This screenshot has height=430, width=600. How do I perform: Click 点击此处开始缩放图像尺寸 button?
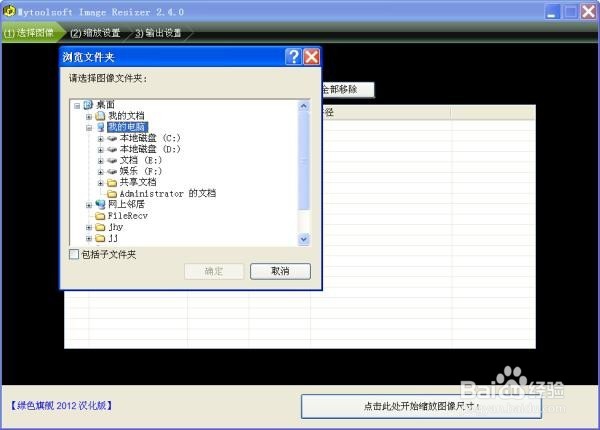click(x=421, y=406)
